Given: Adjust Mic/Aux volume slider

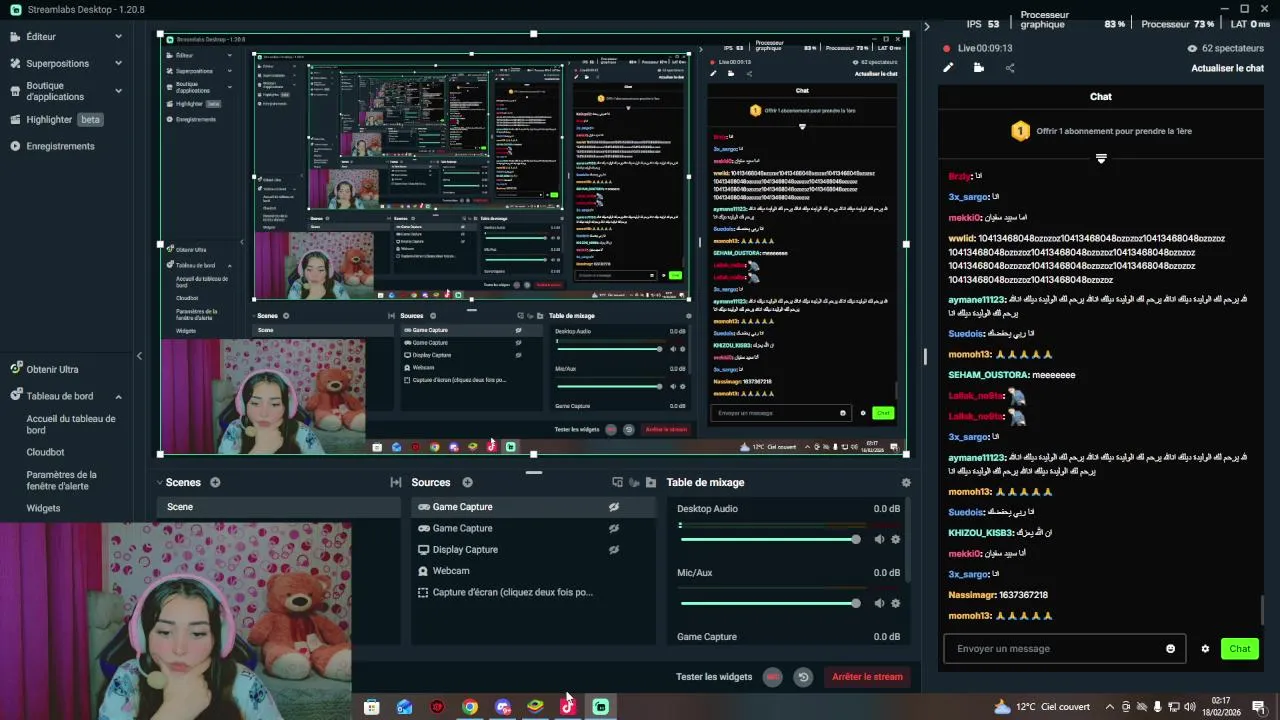Looking at the screenshot, I should click(770, 603).
